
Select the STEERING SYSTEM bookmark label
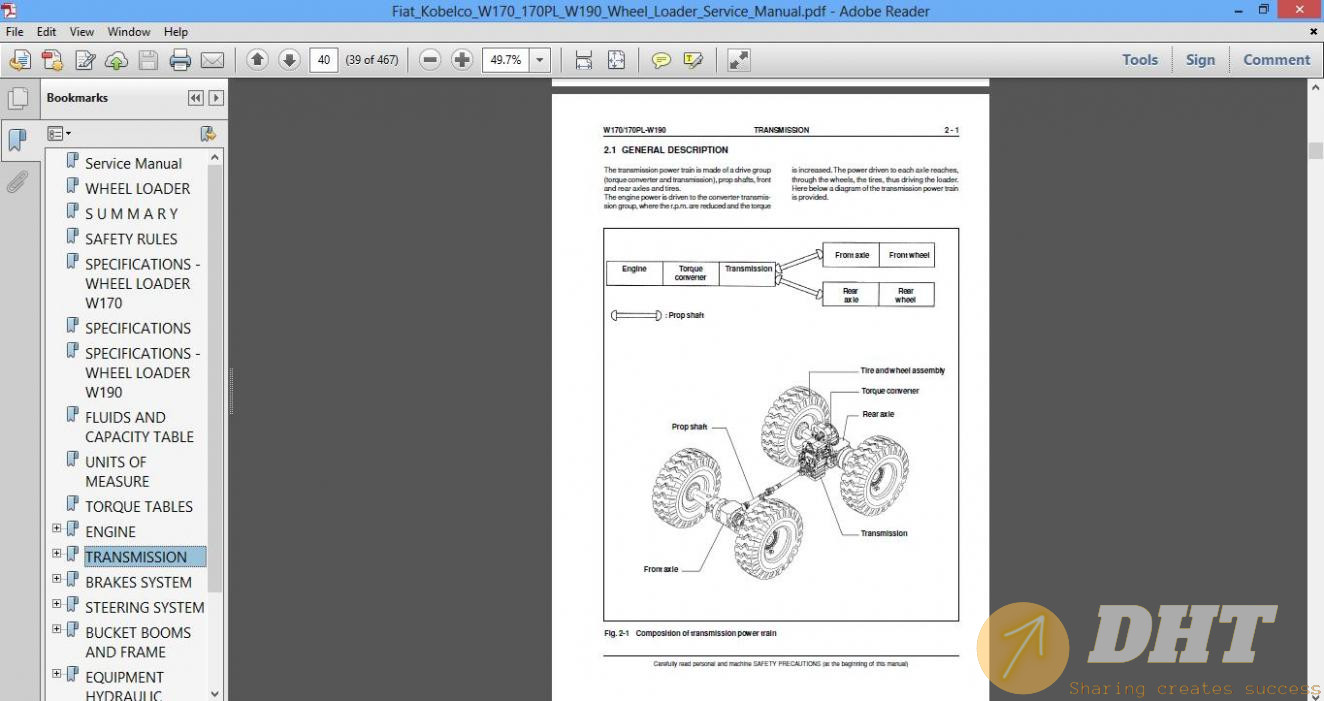pos(144,607)
